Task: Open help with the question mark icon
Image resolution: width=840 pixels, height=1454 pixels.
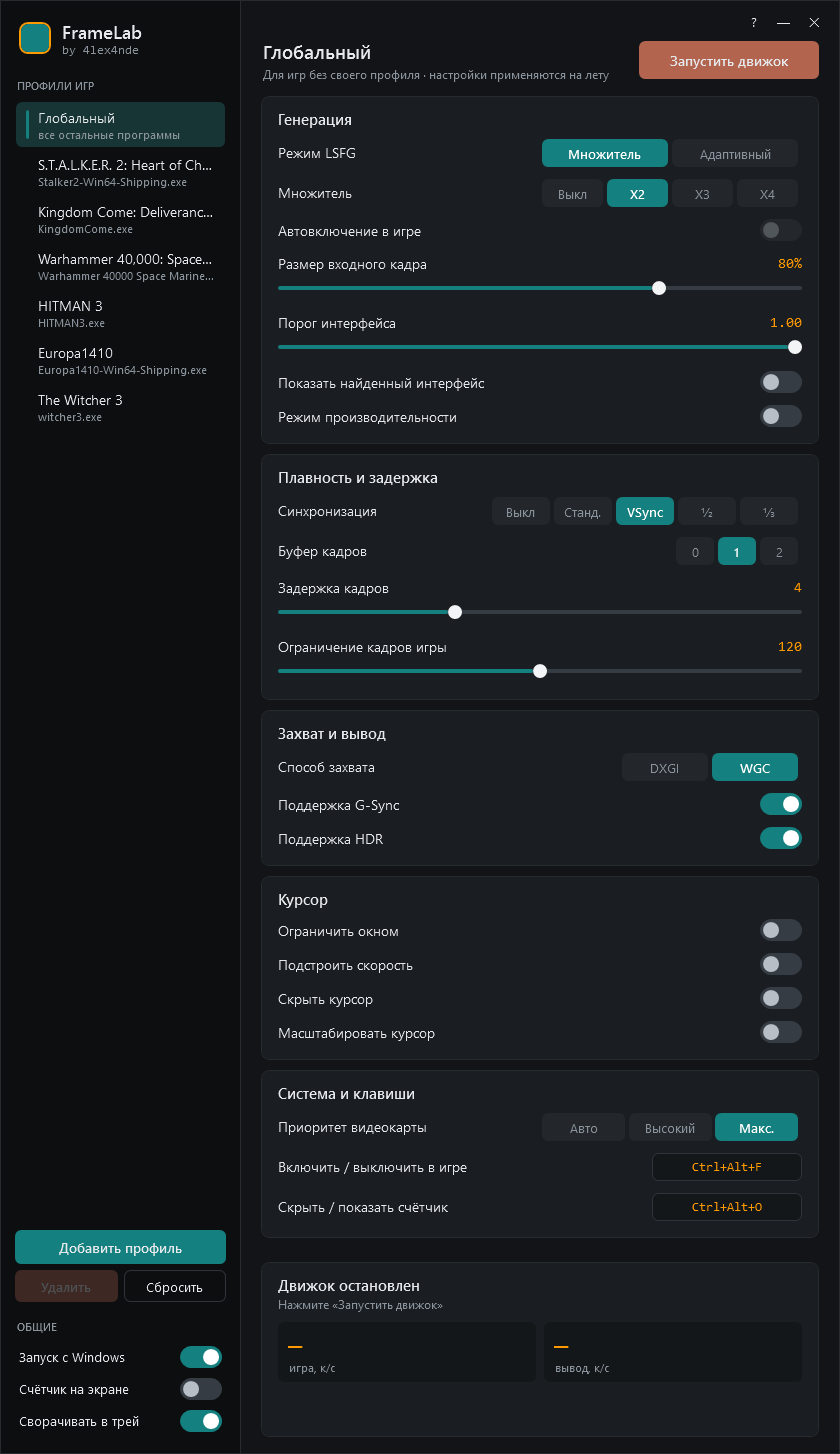Action: tap(754, 22)
